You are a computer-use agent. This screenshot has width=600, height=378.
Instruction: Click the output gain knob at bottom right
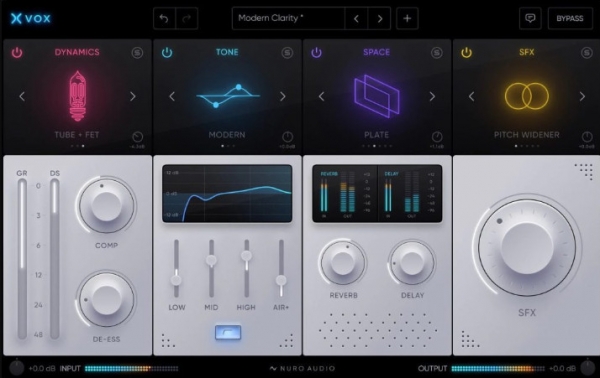click(588, 368)
